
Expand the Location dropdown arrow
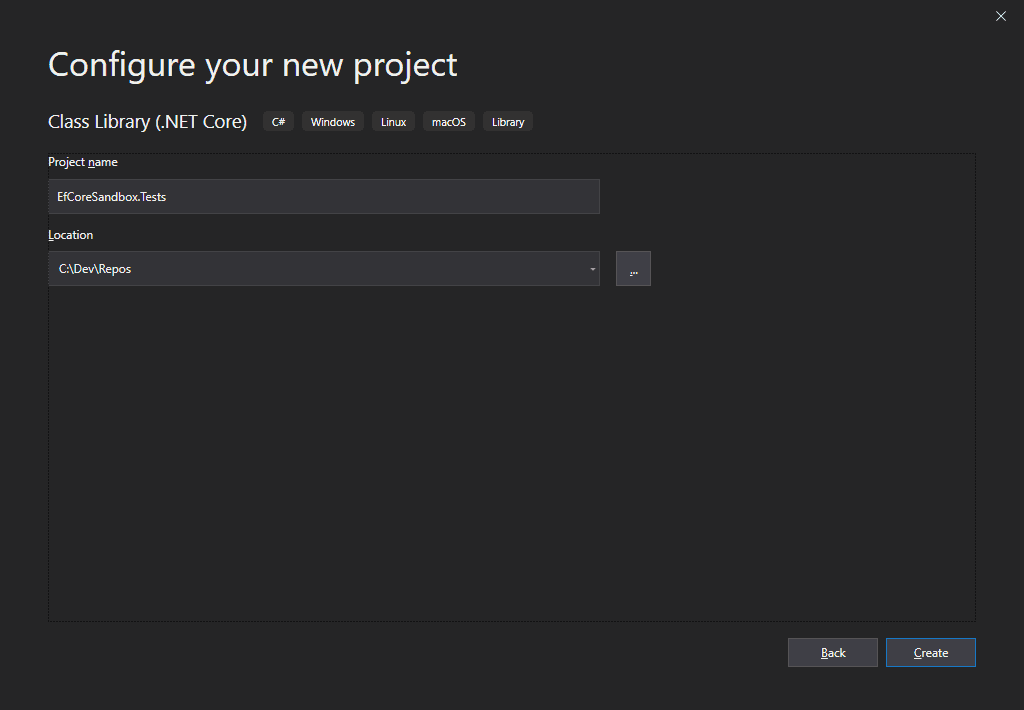592,269
